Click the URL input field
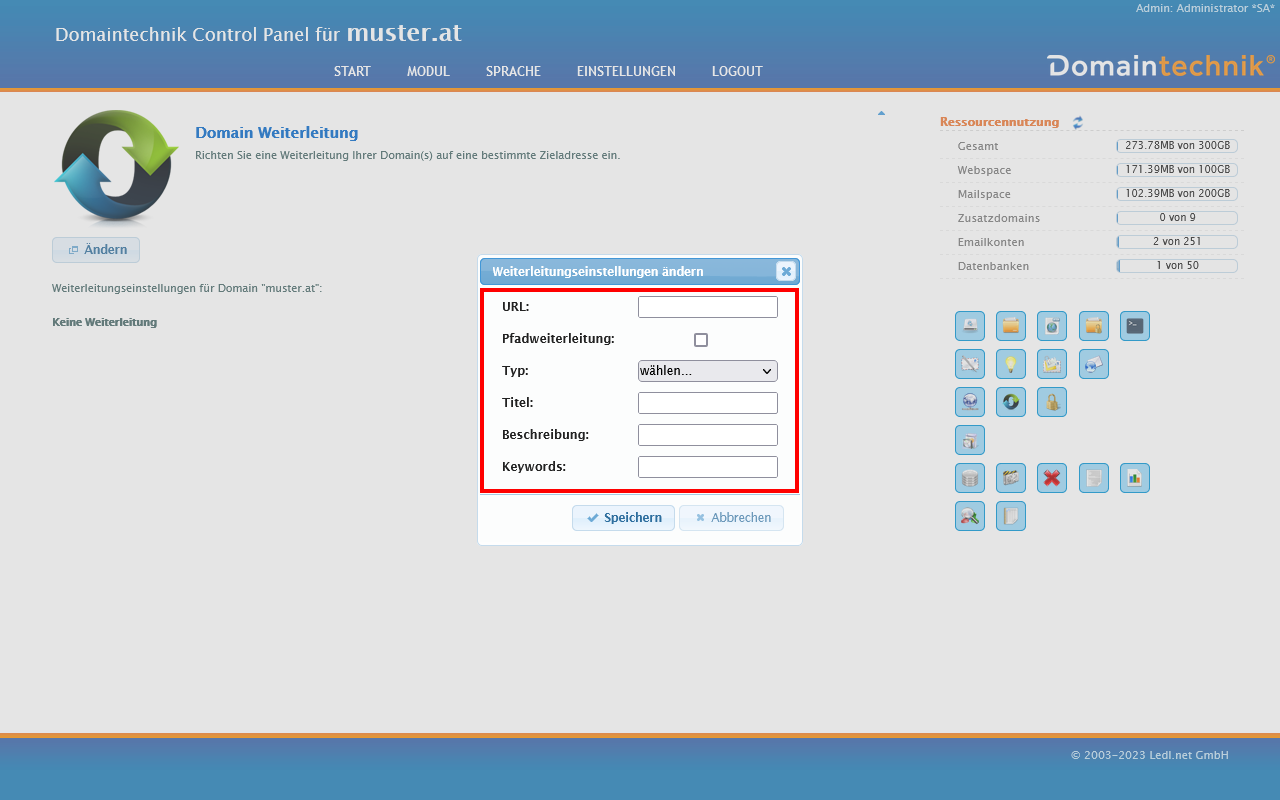 (708, 307)
